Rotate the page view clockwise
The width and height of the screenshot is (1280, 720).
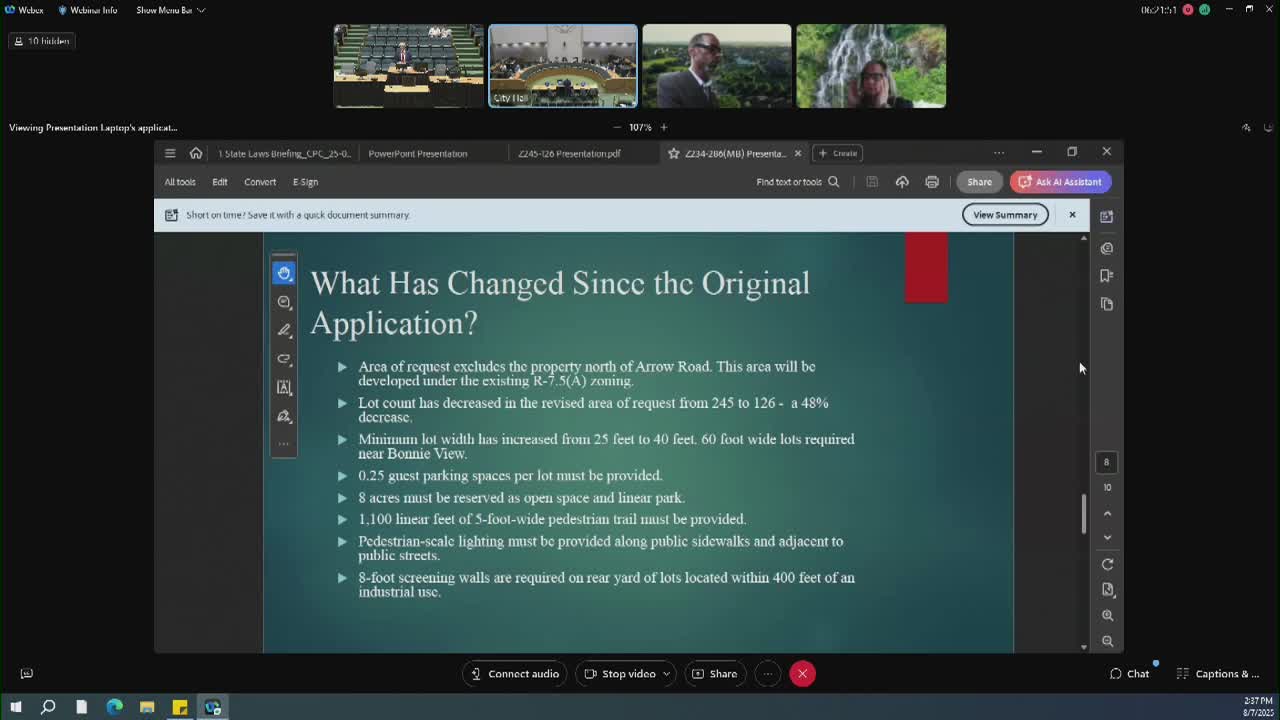coord(1107,564)
